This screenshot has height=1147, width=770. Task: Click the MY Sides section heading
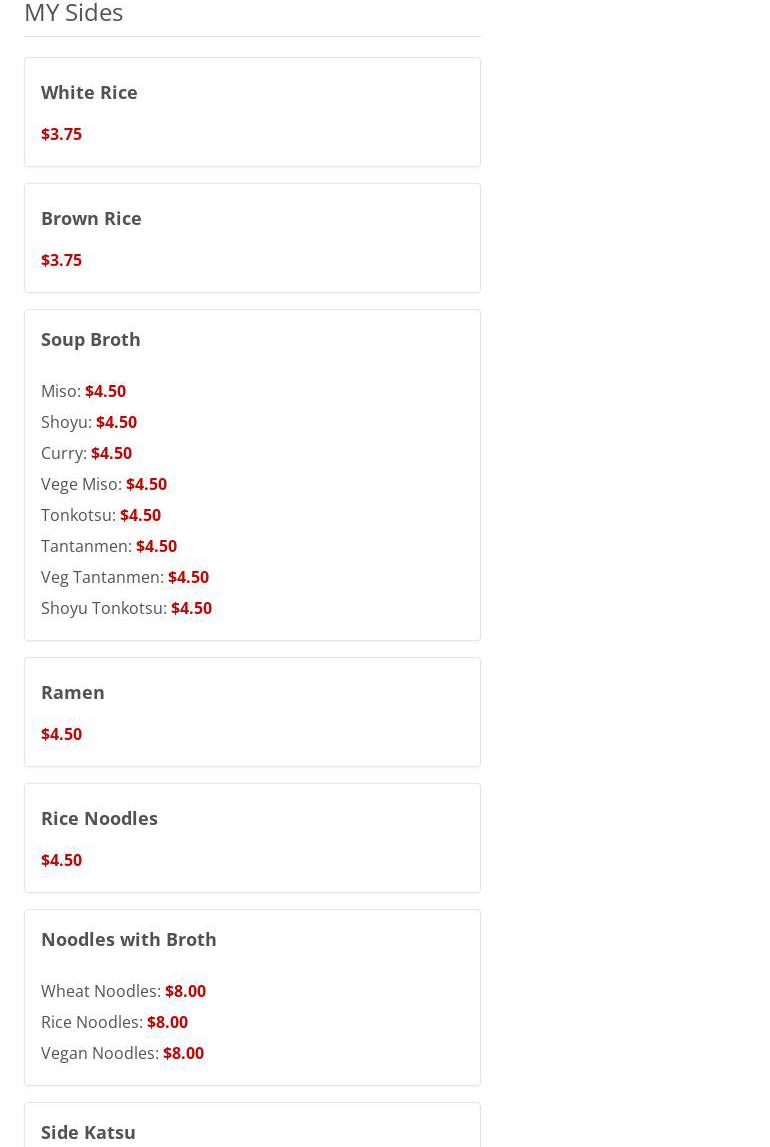pos(73,13)
